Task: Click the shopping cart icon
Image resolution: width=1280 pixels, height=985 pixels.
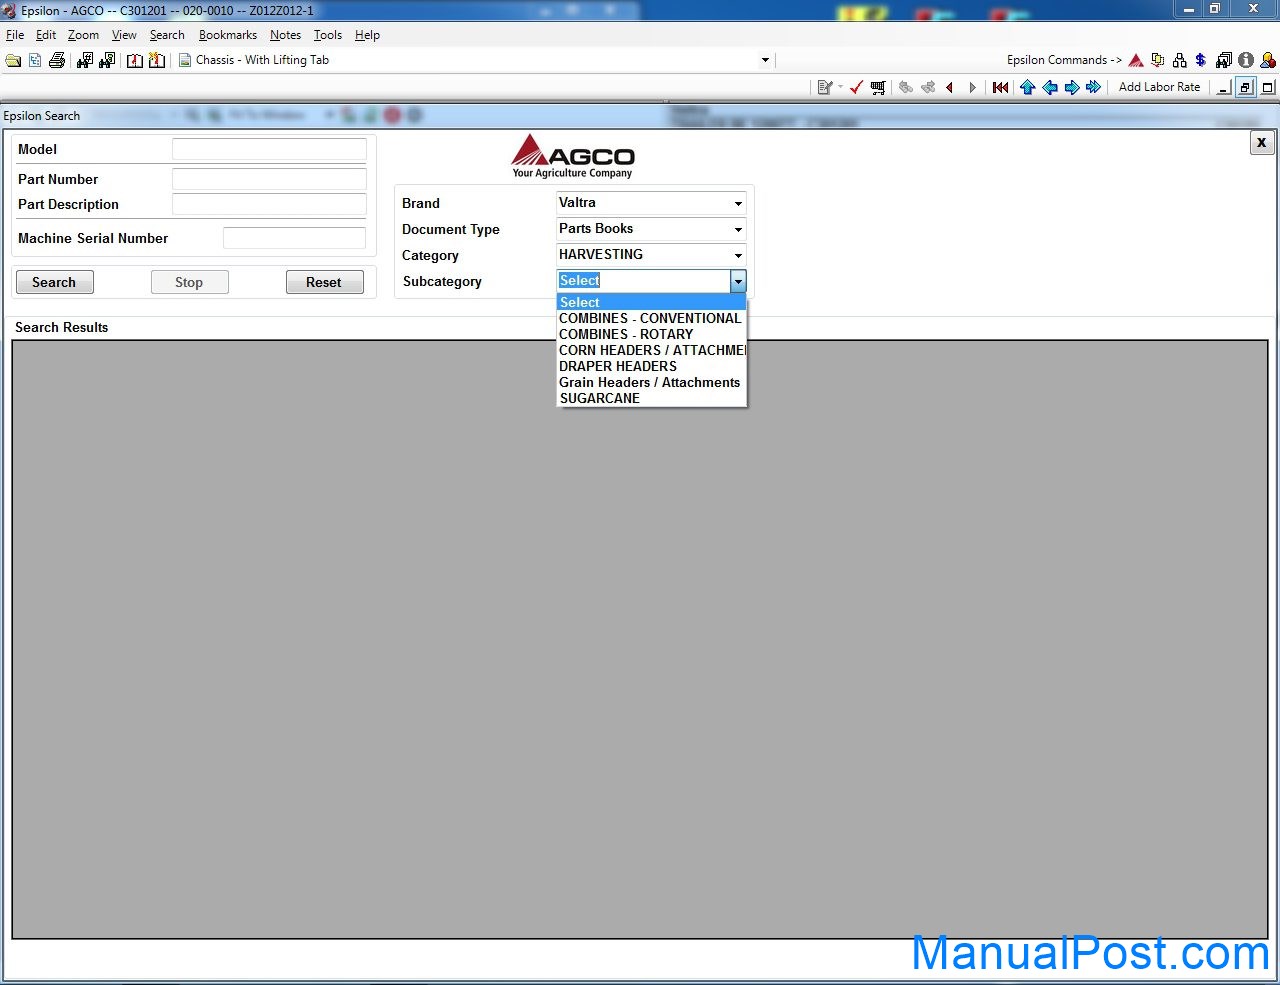Action: point(878,87)
